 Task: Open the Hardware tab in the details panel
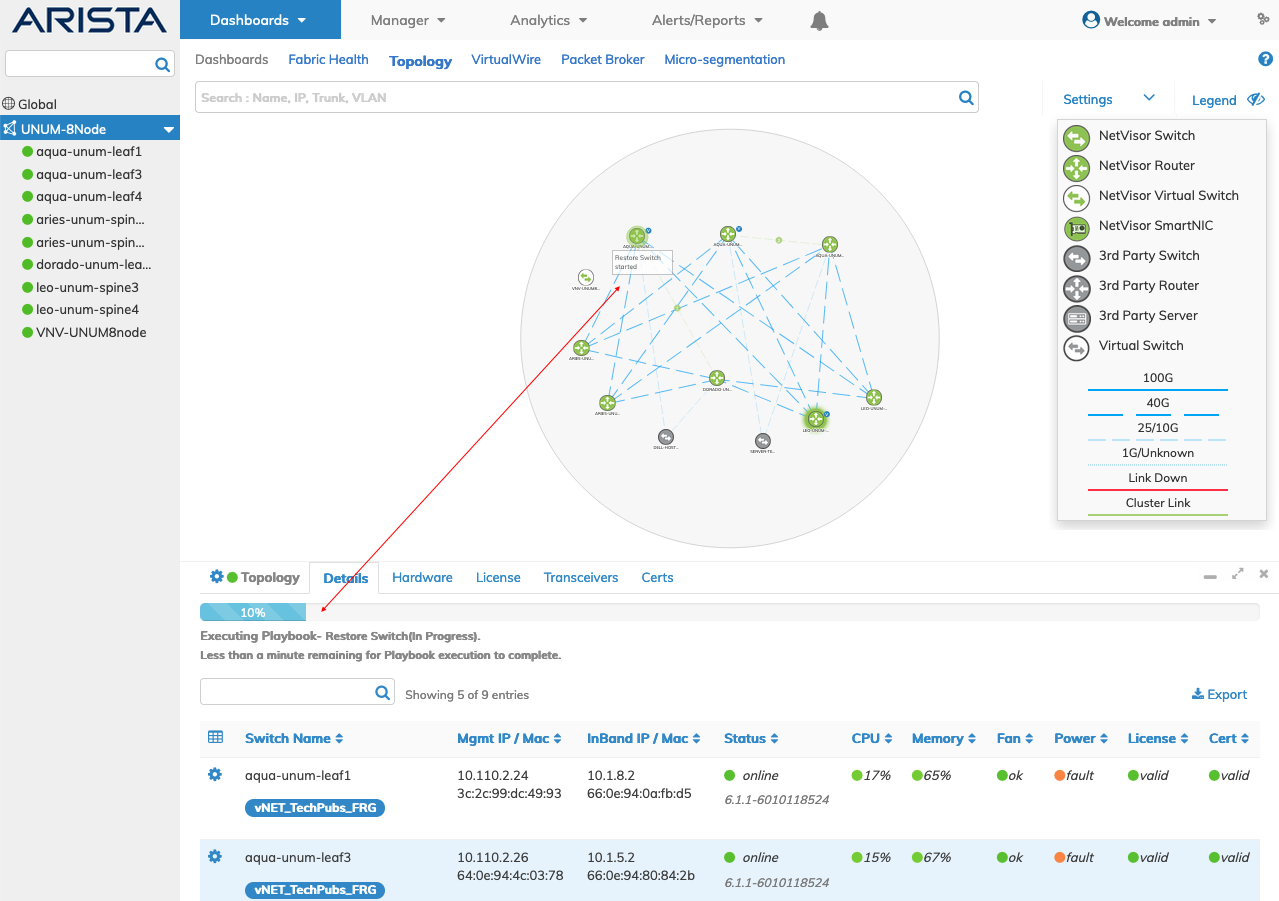422,577
